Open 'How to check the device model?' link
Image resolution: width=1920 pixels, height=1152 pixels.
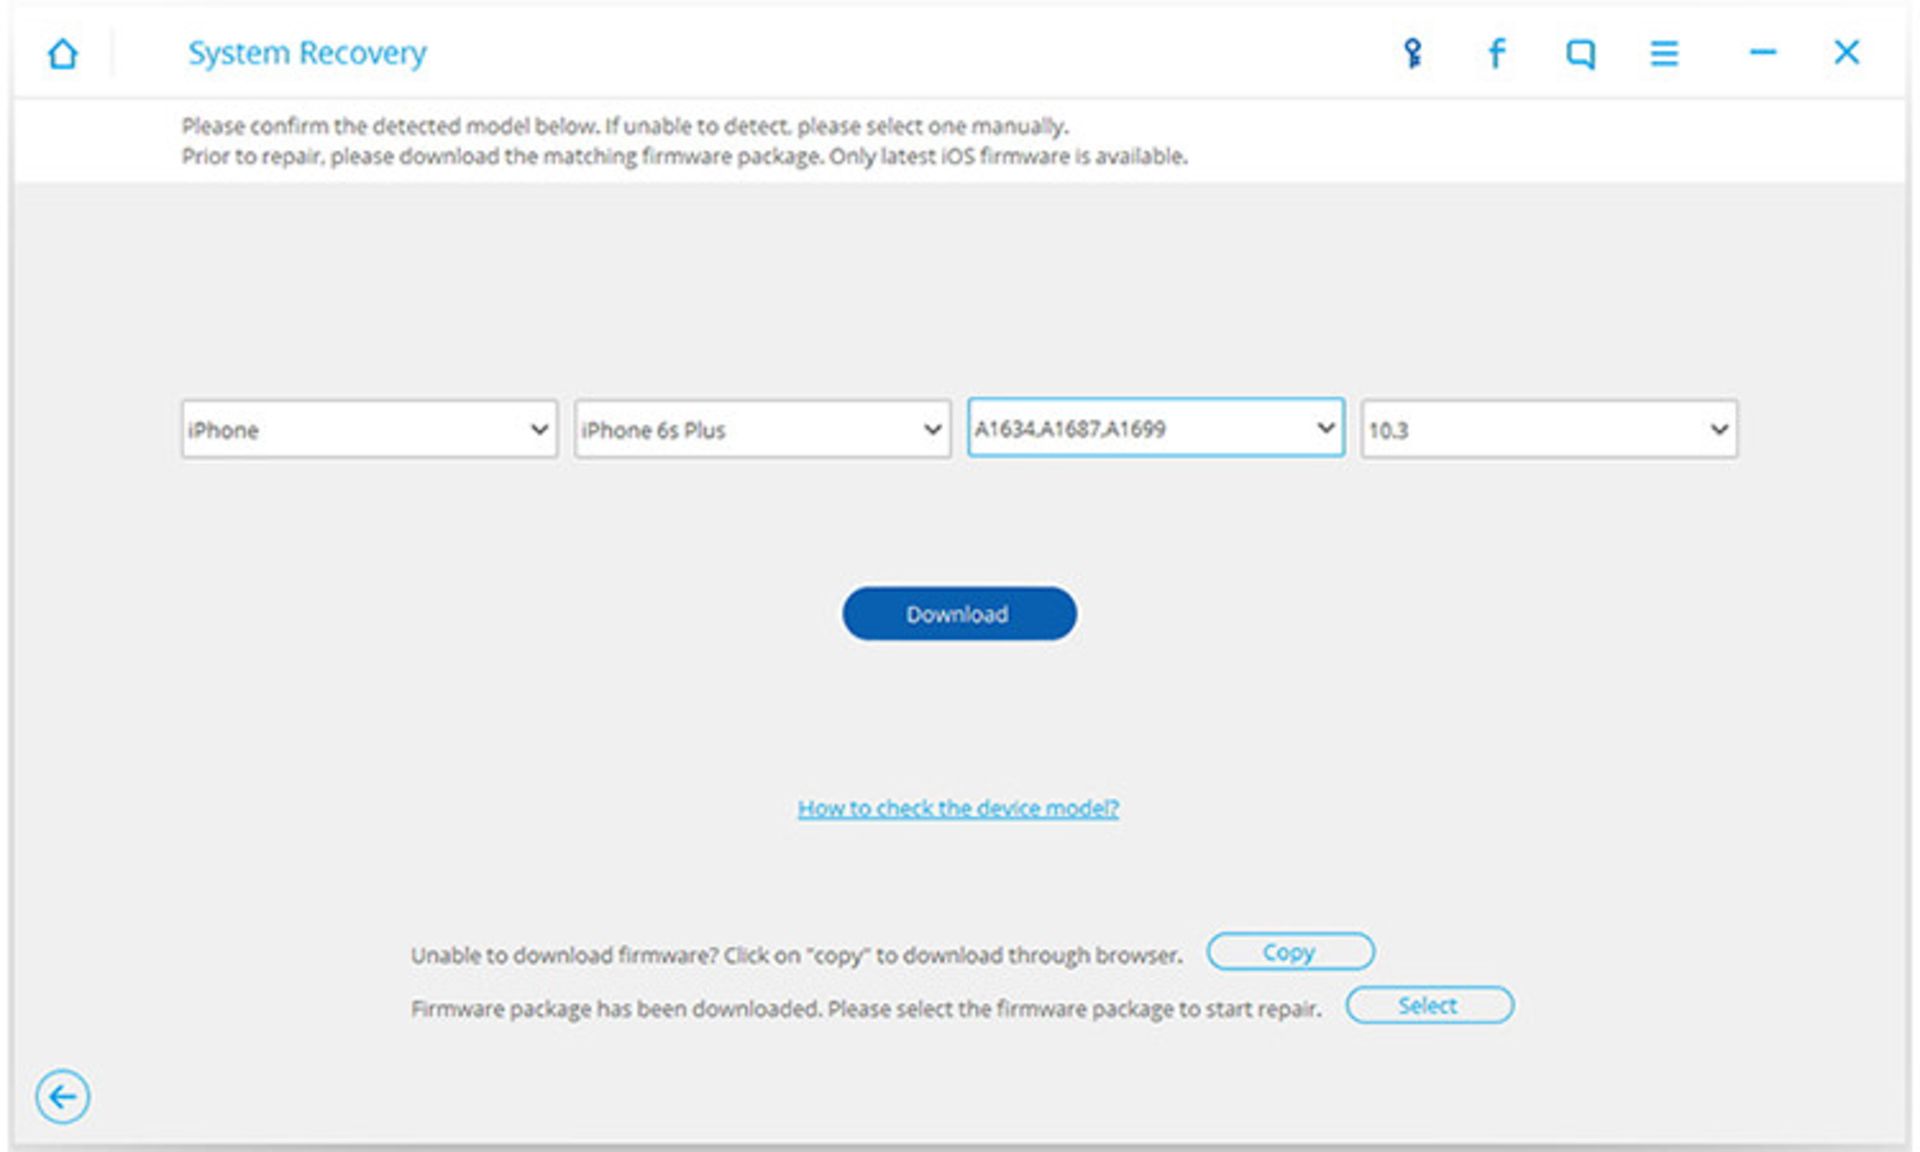pos(958,808)
